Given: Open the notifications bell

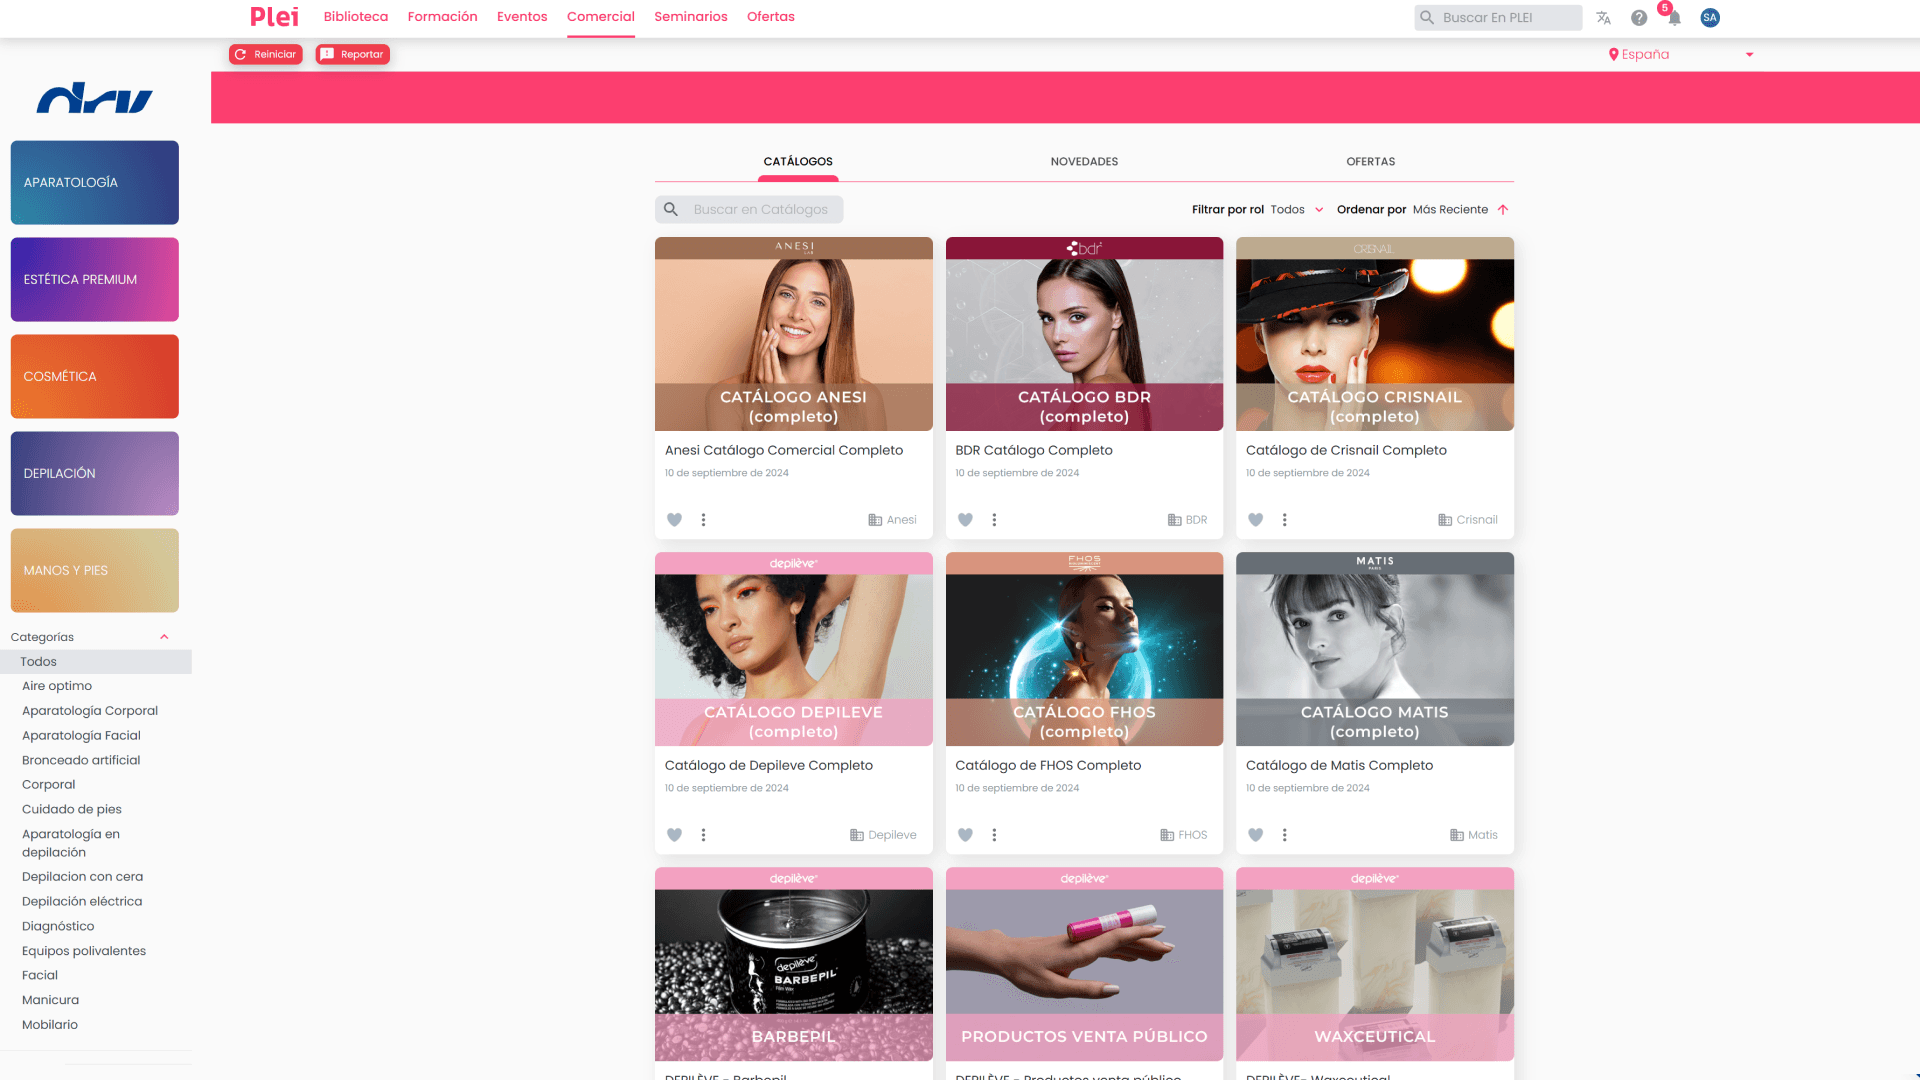Looking at the screenshot, I should [1673, 18].
